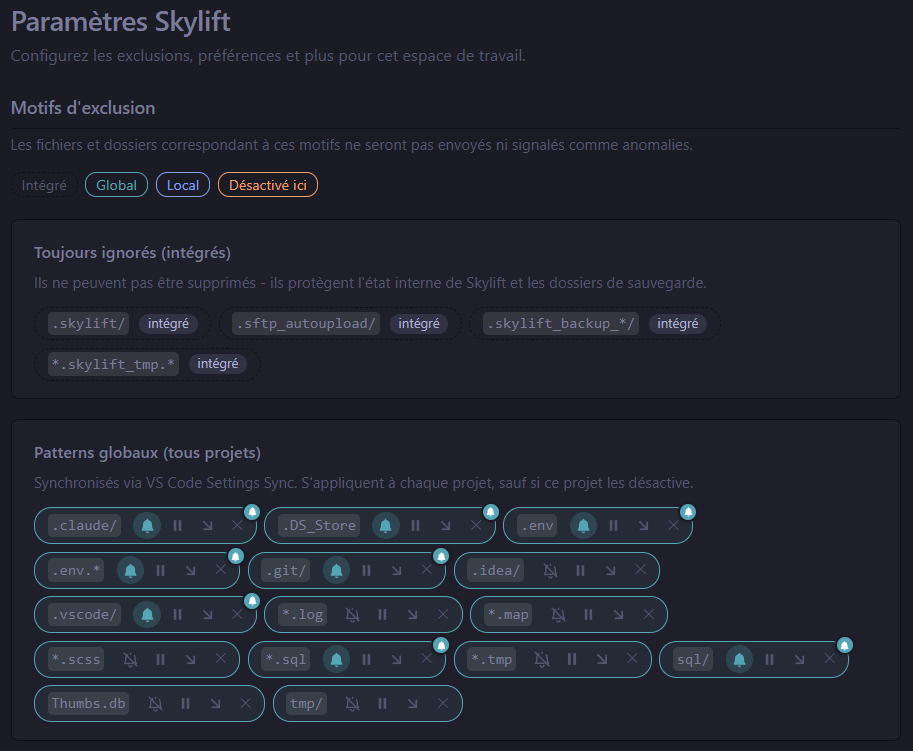Image resolution: width=913 pixels, height=751 pixels.
Task: Remove the .claude/ pattern with X
Action: click(237, 525)
